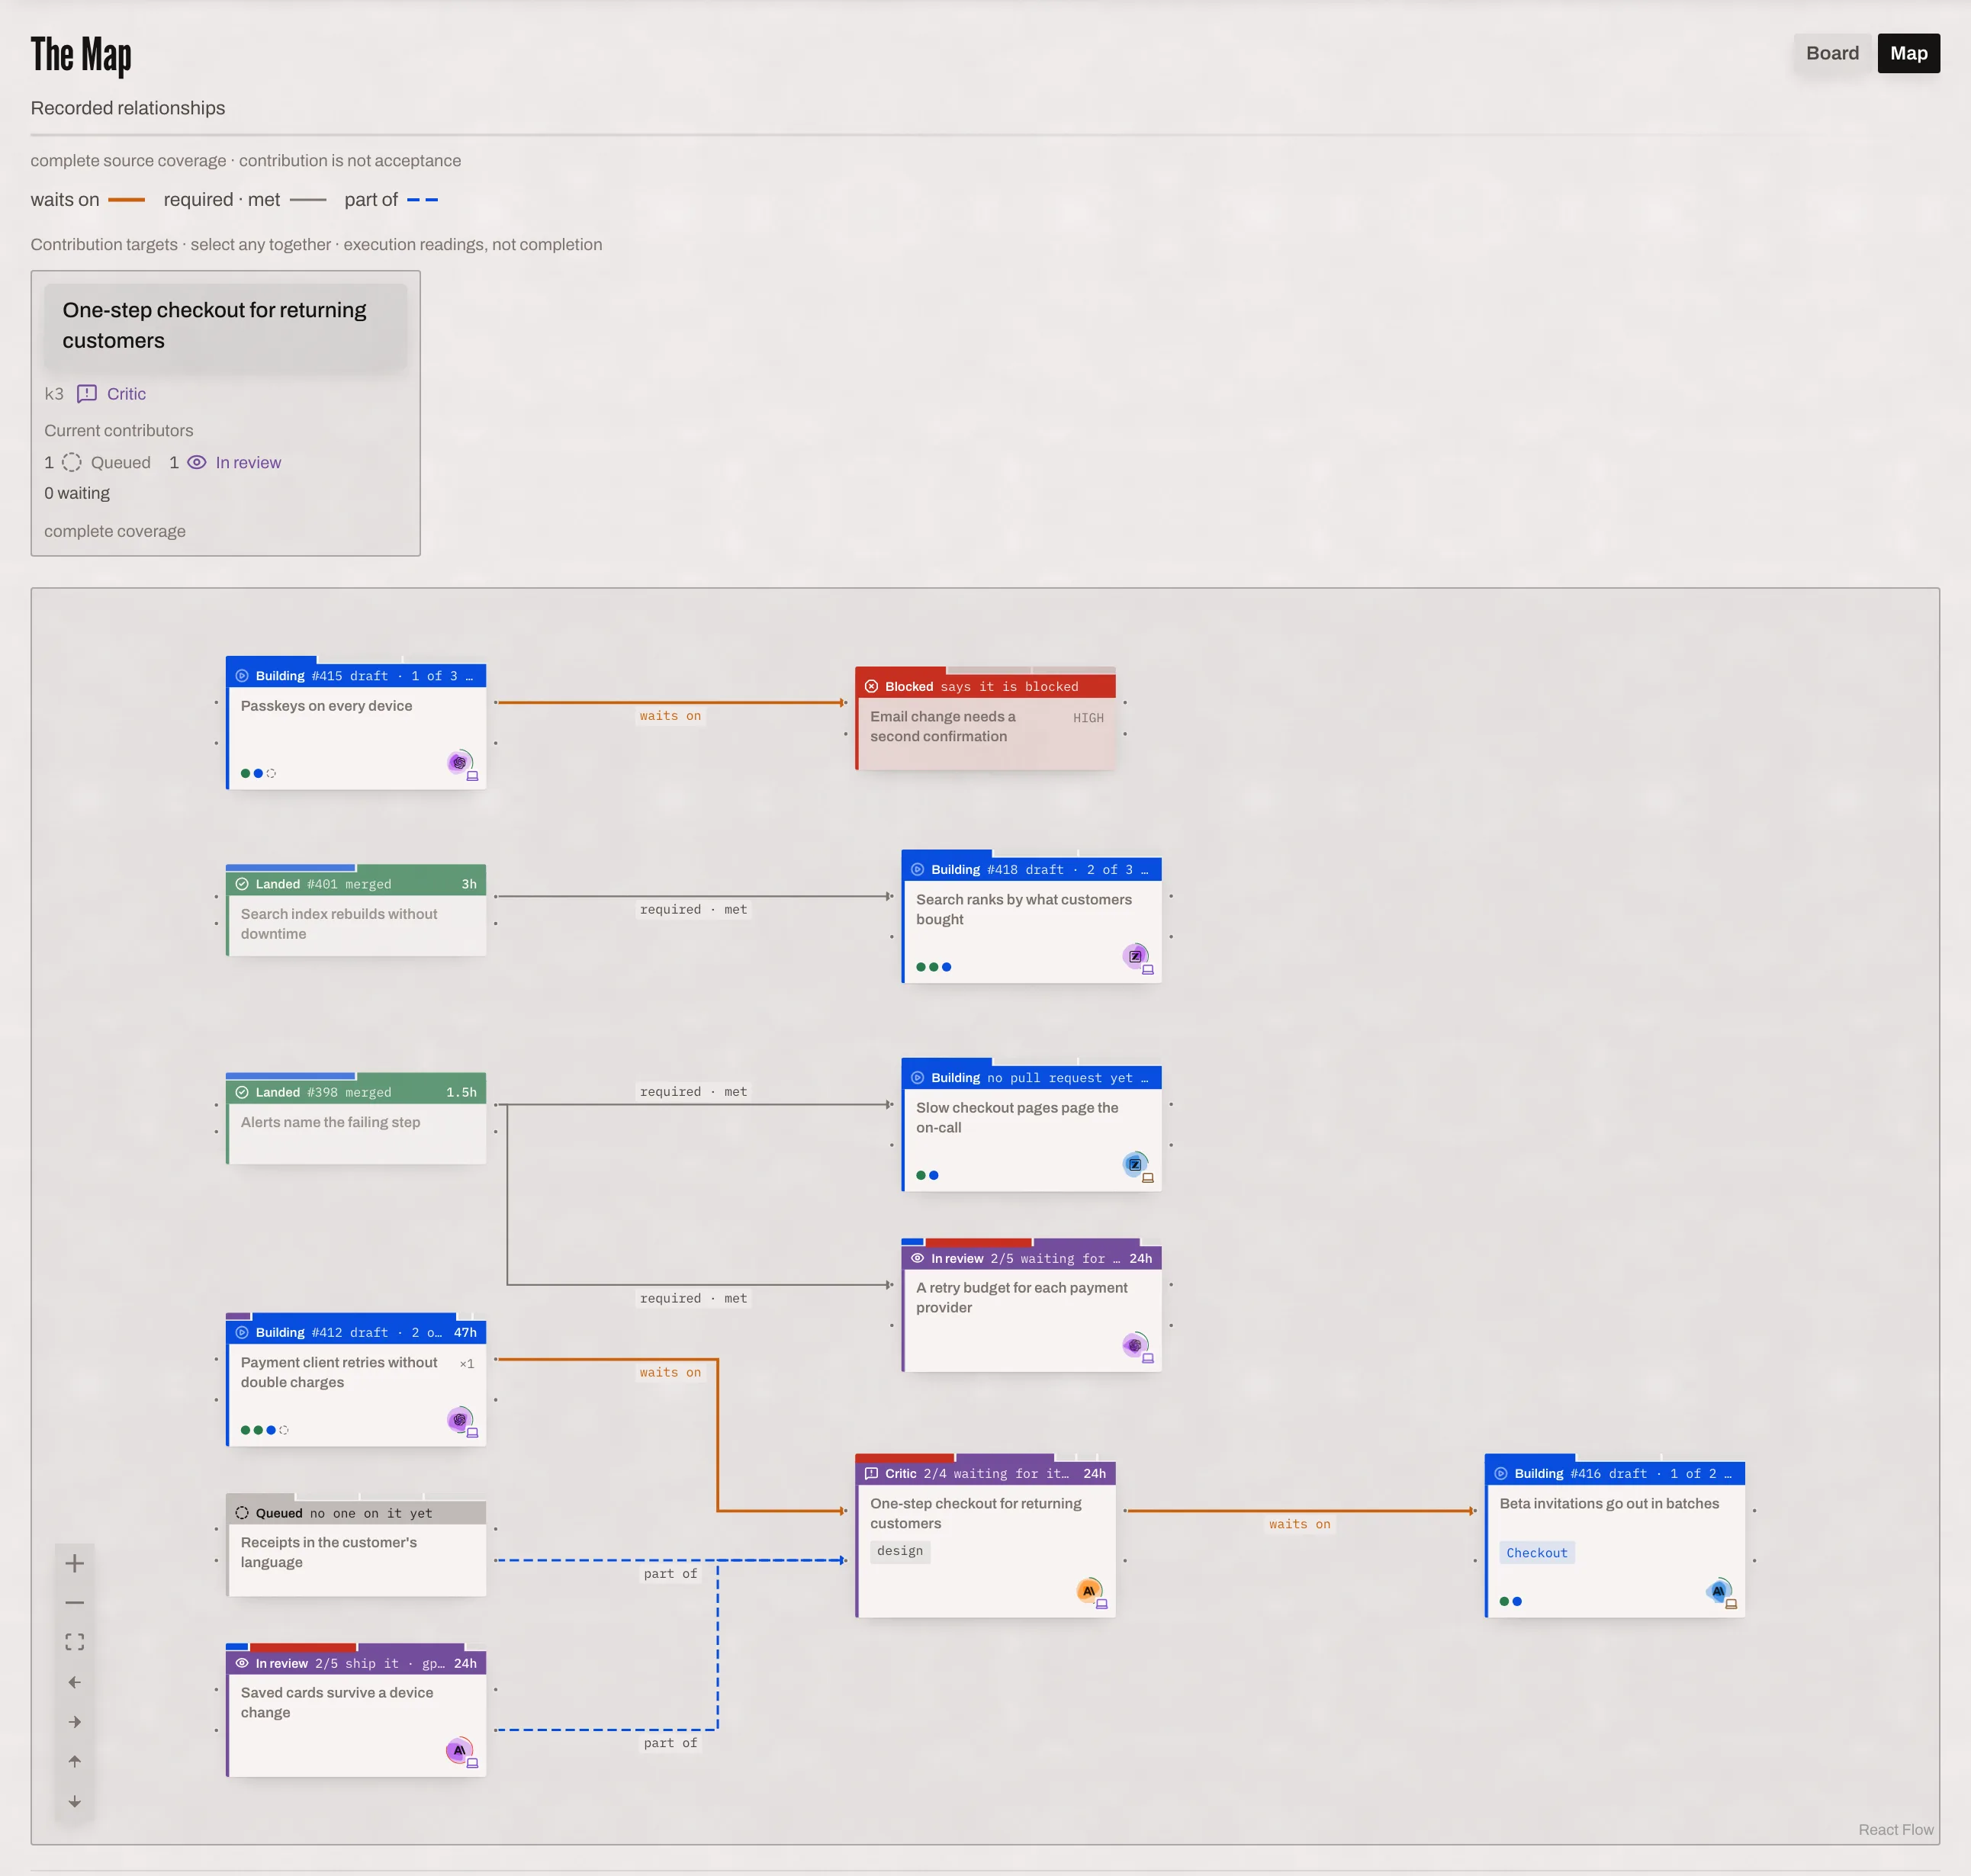1971x1876 pixels.
Task: Click the avatar on Saved cards card
Action: [459, 1750]
